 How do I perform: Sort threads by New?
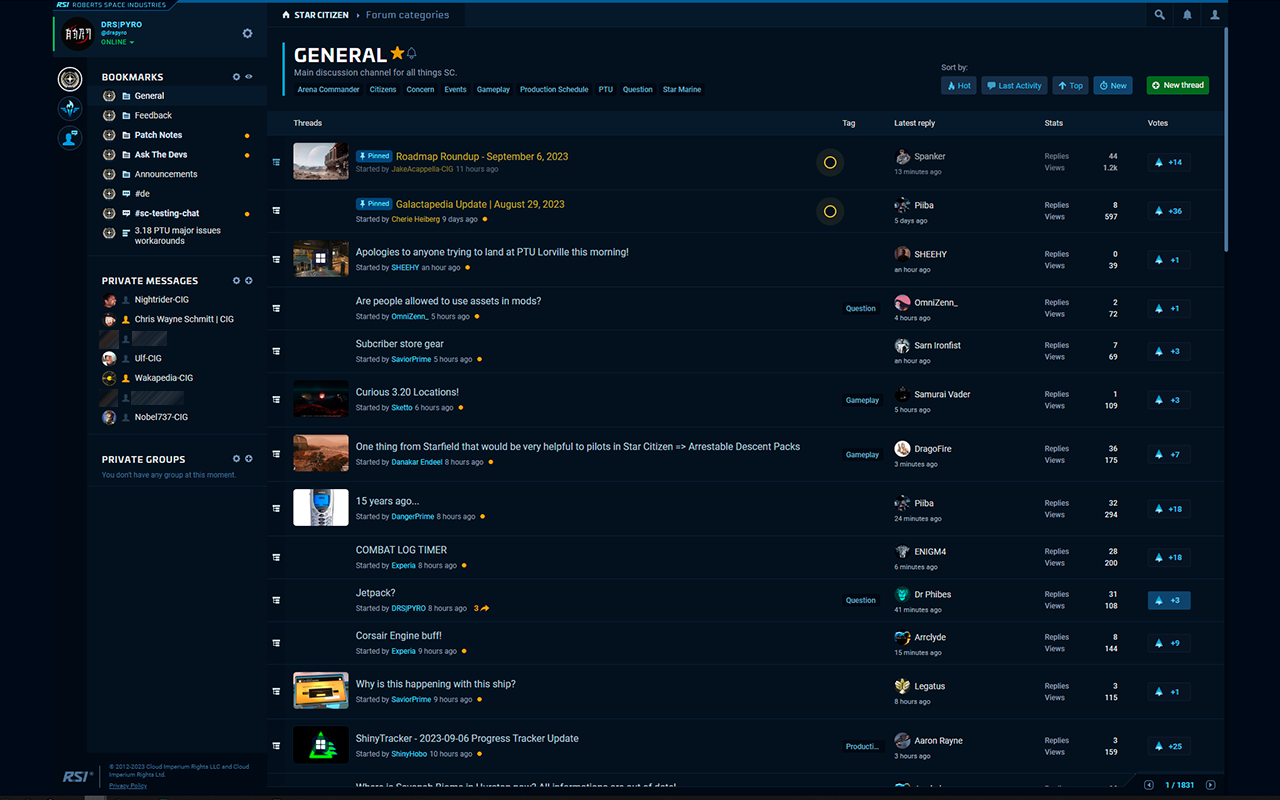pos(1113,86)
